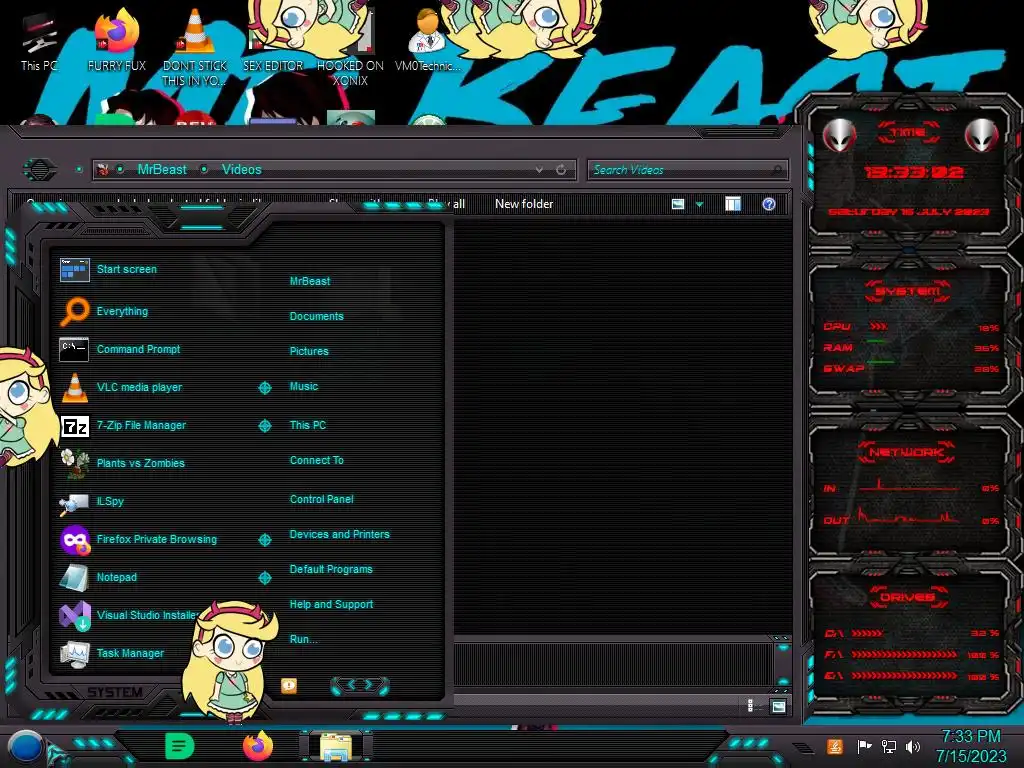1024x768 pixels.
Task: Click Videos breadcrumb in address bar
Action: [242, 170]
